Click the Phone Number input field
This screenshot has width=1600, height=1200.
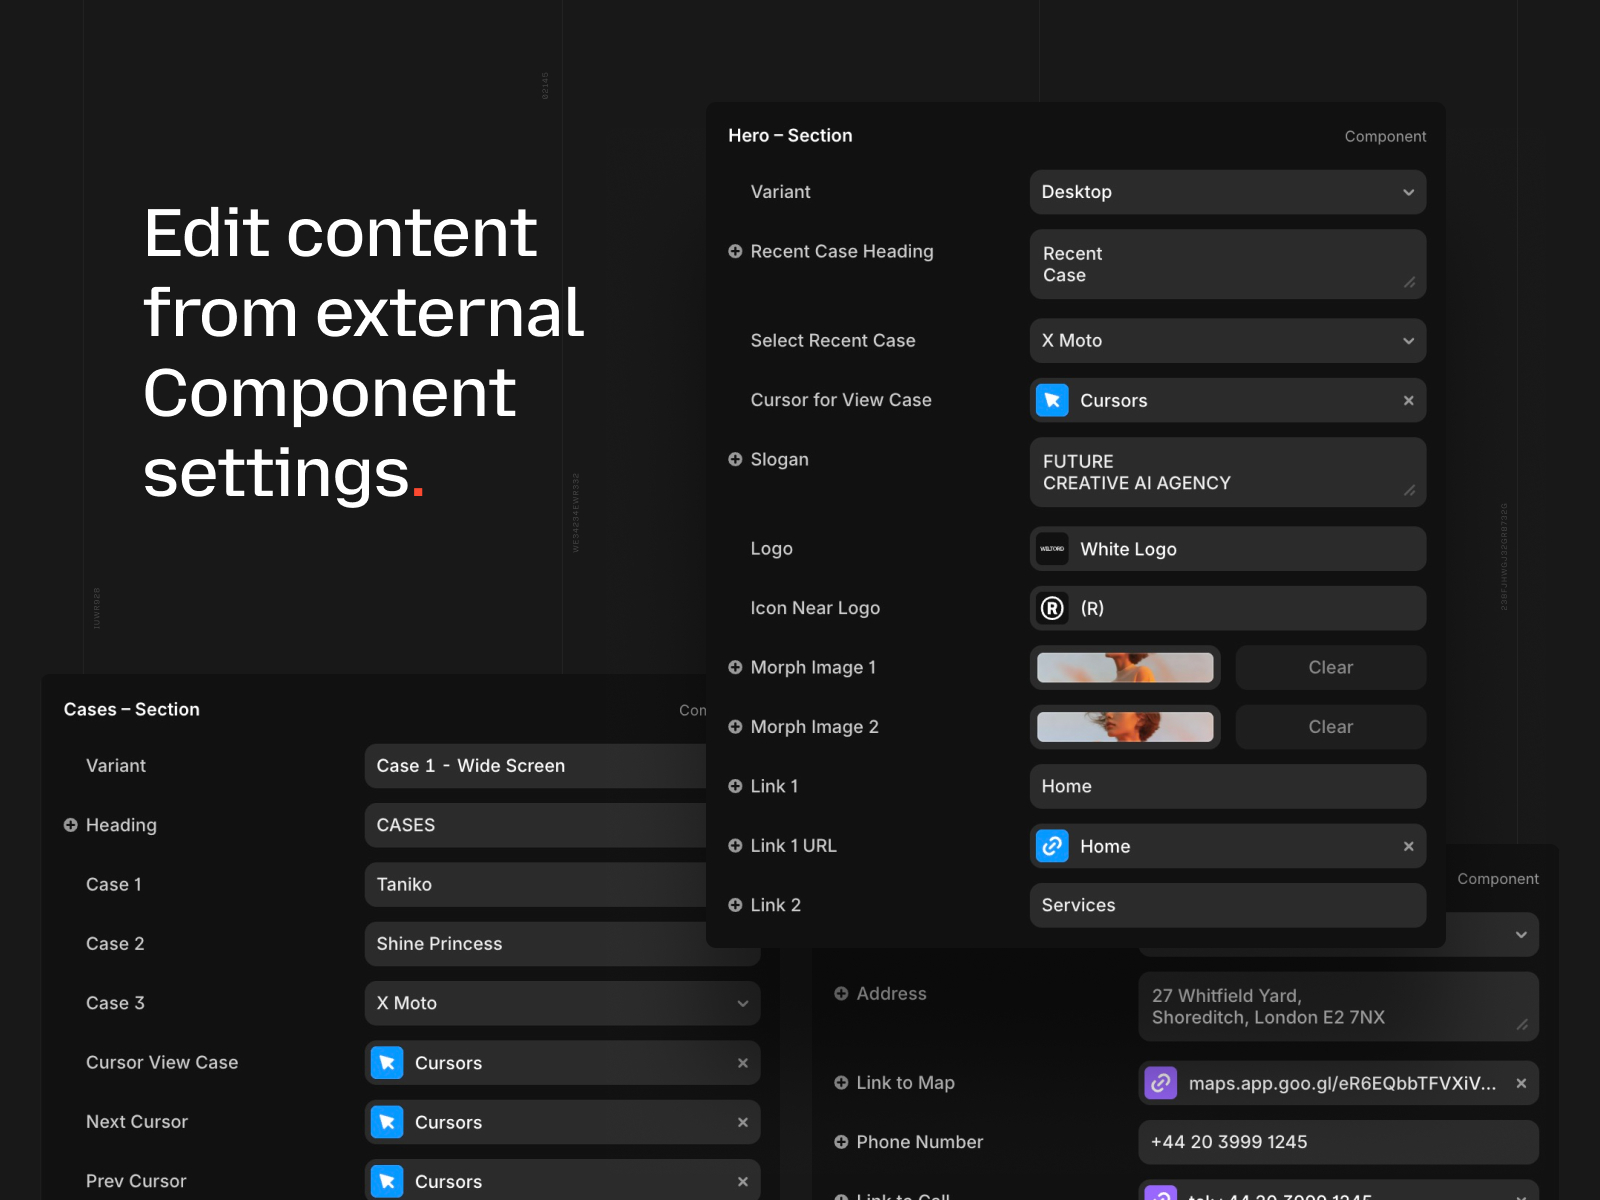coord(1337,1142)
